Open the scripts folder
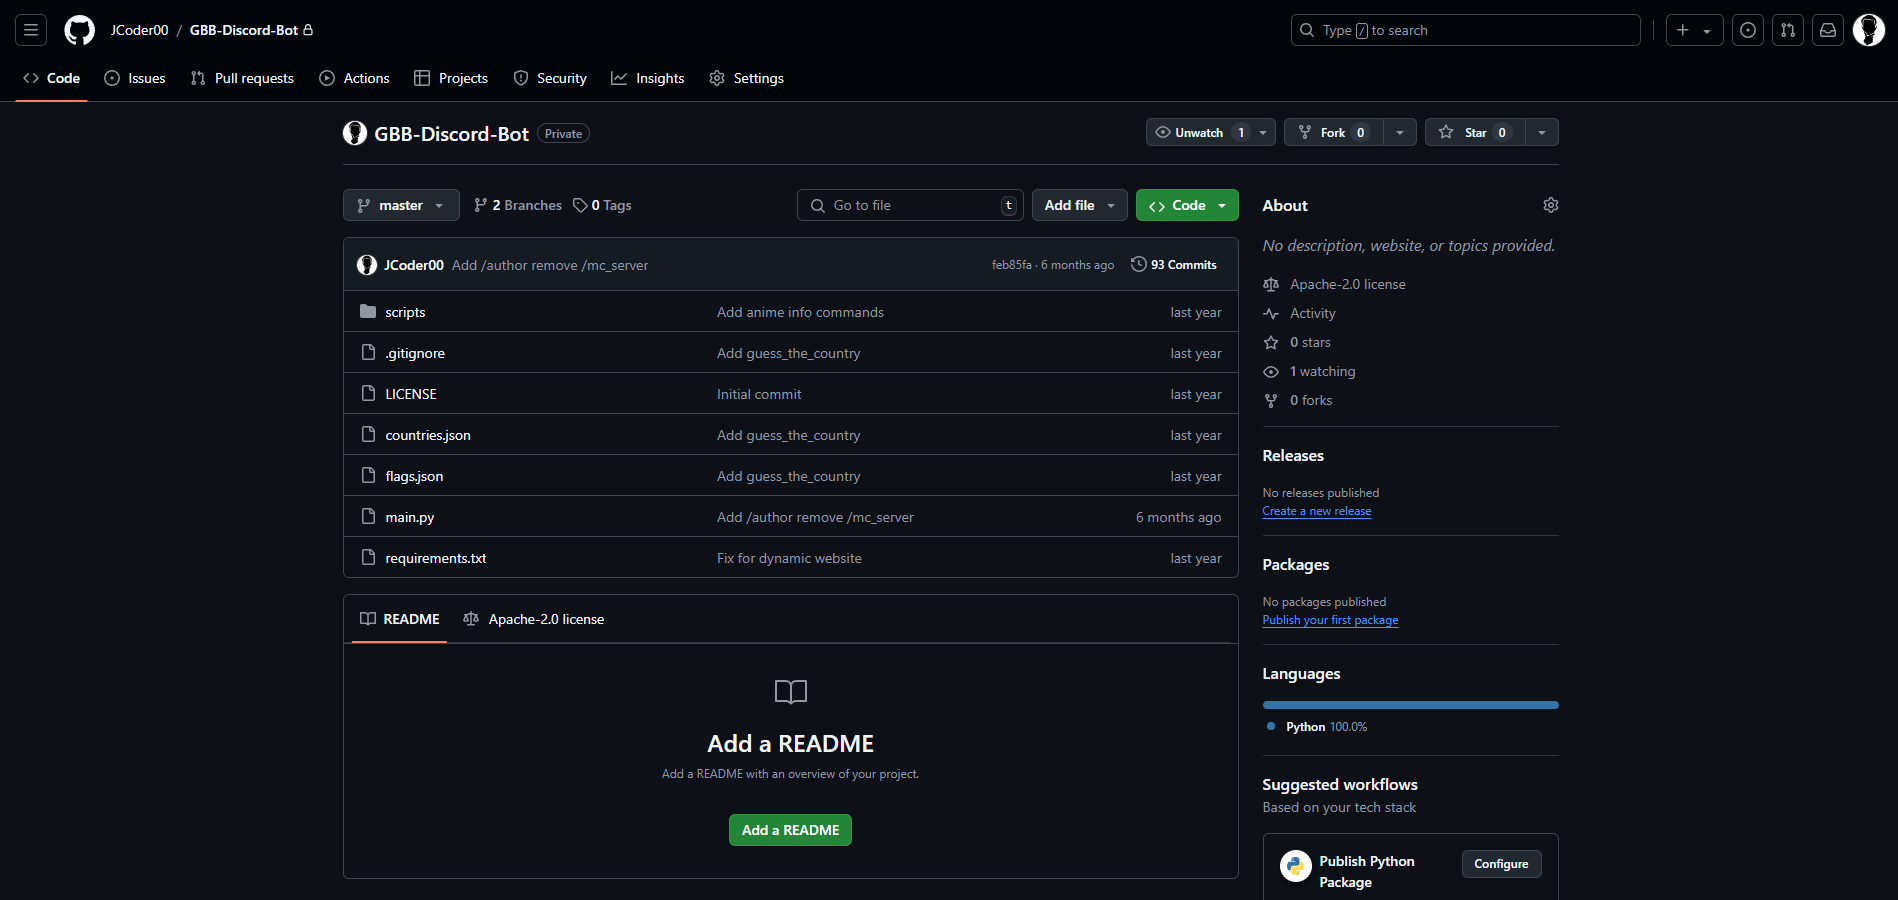 (x=405, y=311)
